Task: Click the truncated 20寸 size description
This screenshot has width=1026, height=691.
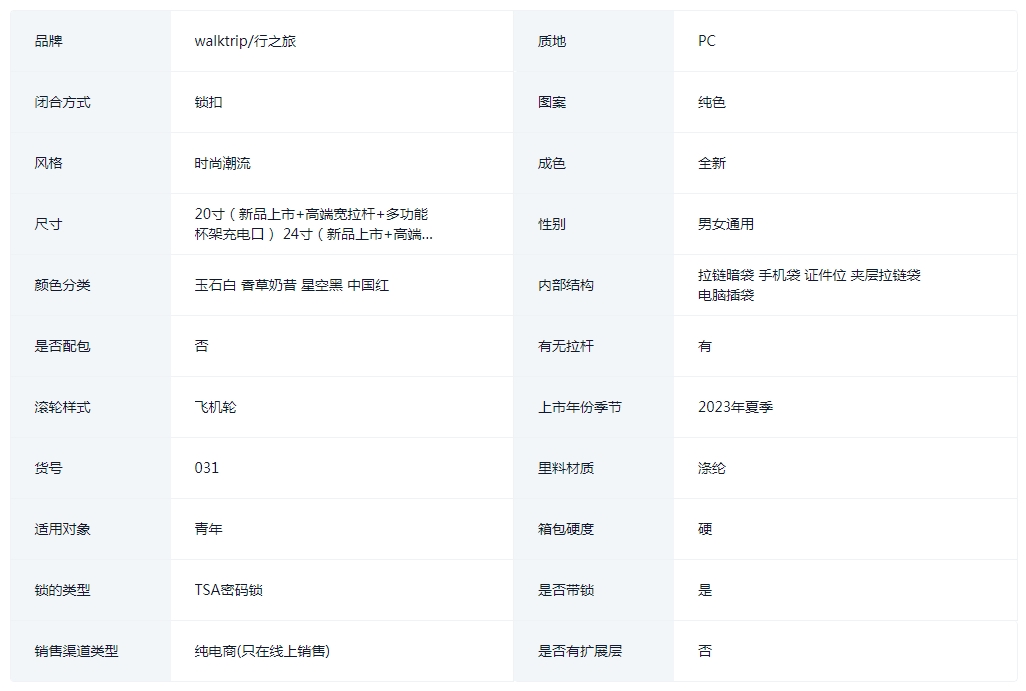Action: point(313,224)
